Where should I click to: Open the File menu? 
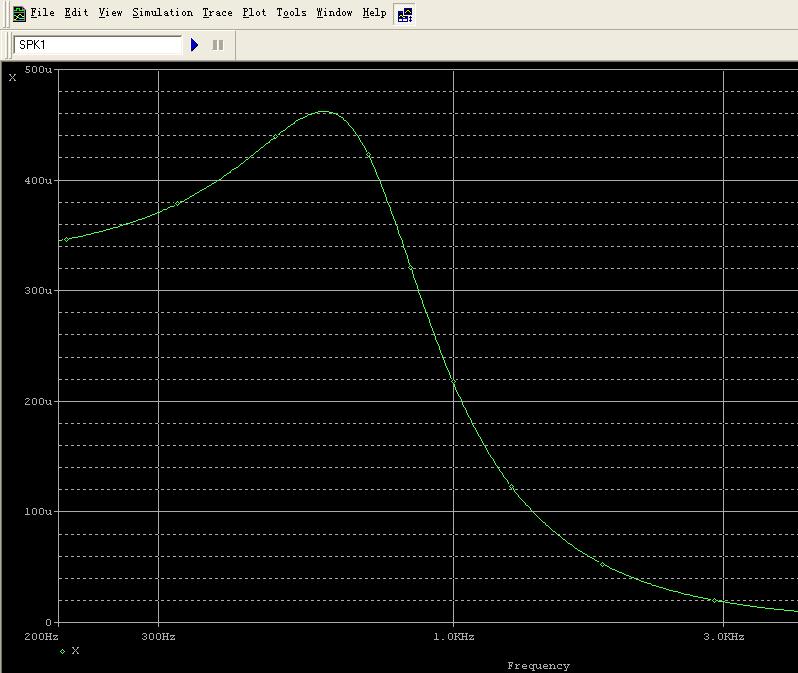(42, 13)
